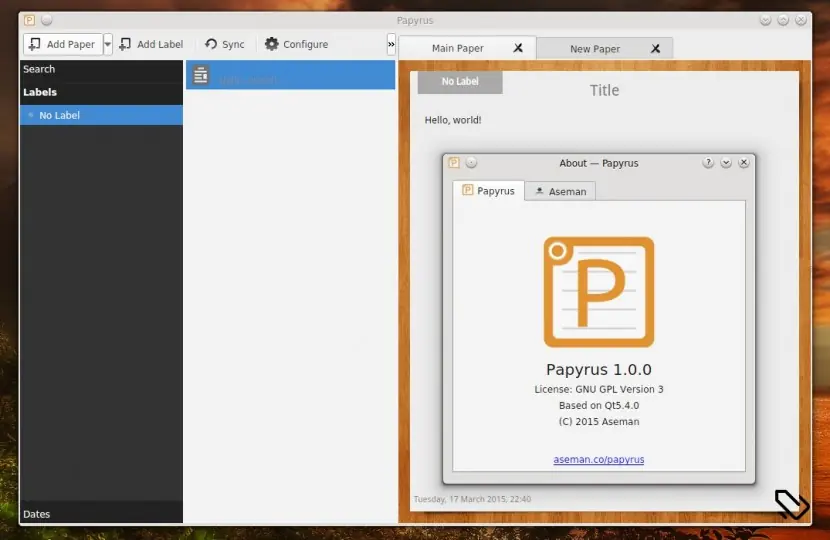Click the About dialog pin button

pos(471,163)
